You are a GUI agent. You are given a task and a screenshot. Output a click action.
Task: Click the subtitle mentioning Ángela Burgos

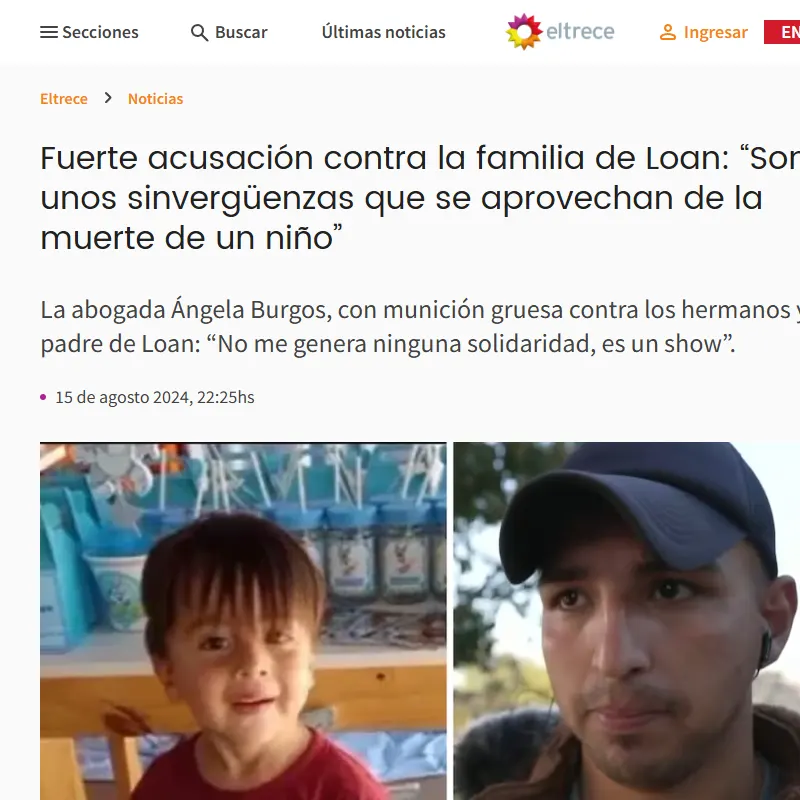point(420,327)
